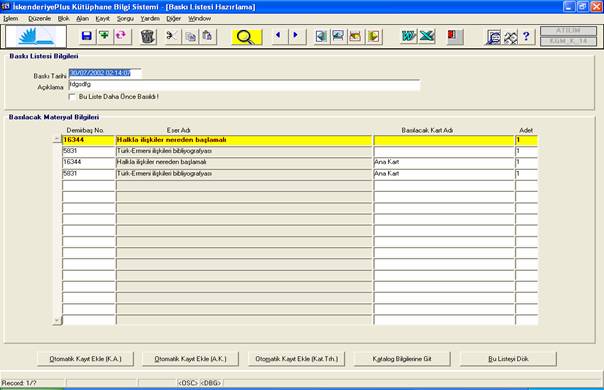Viewport: 604px width, 390px height.
Task: Open the Sorgu menu
Action: [x=125, y=18]
